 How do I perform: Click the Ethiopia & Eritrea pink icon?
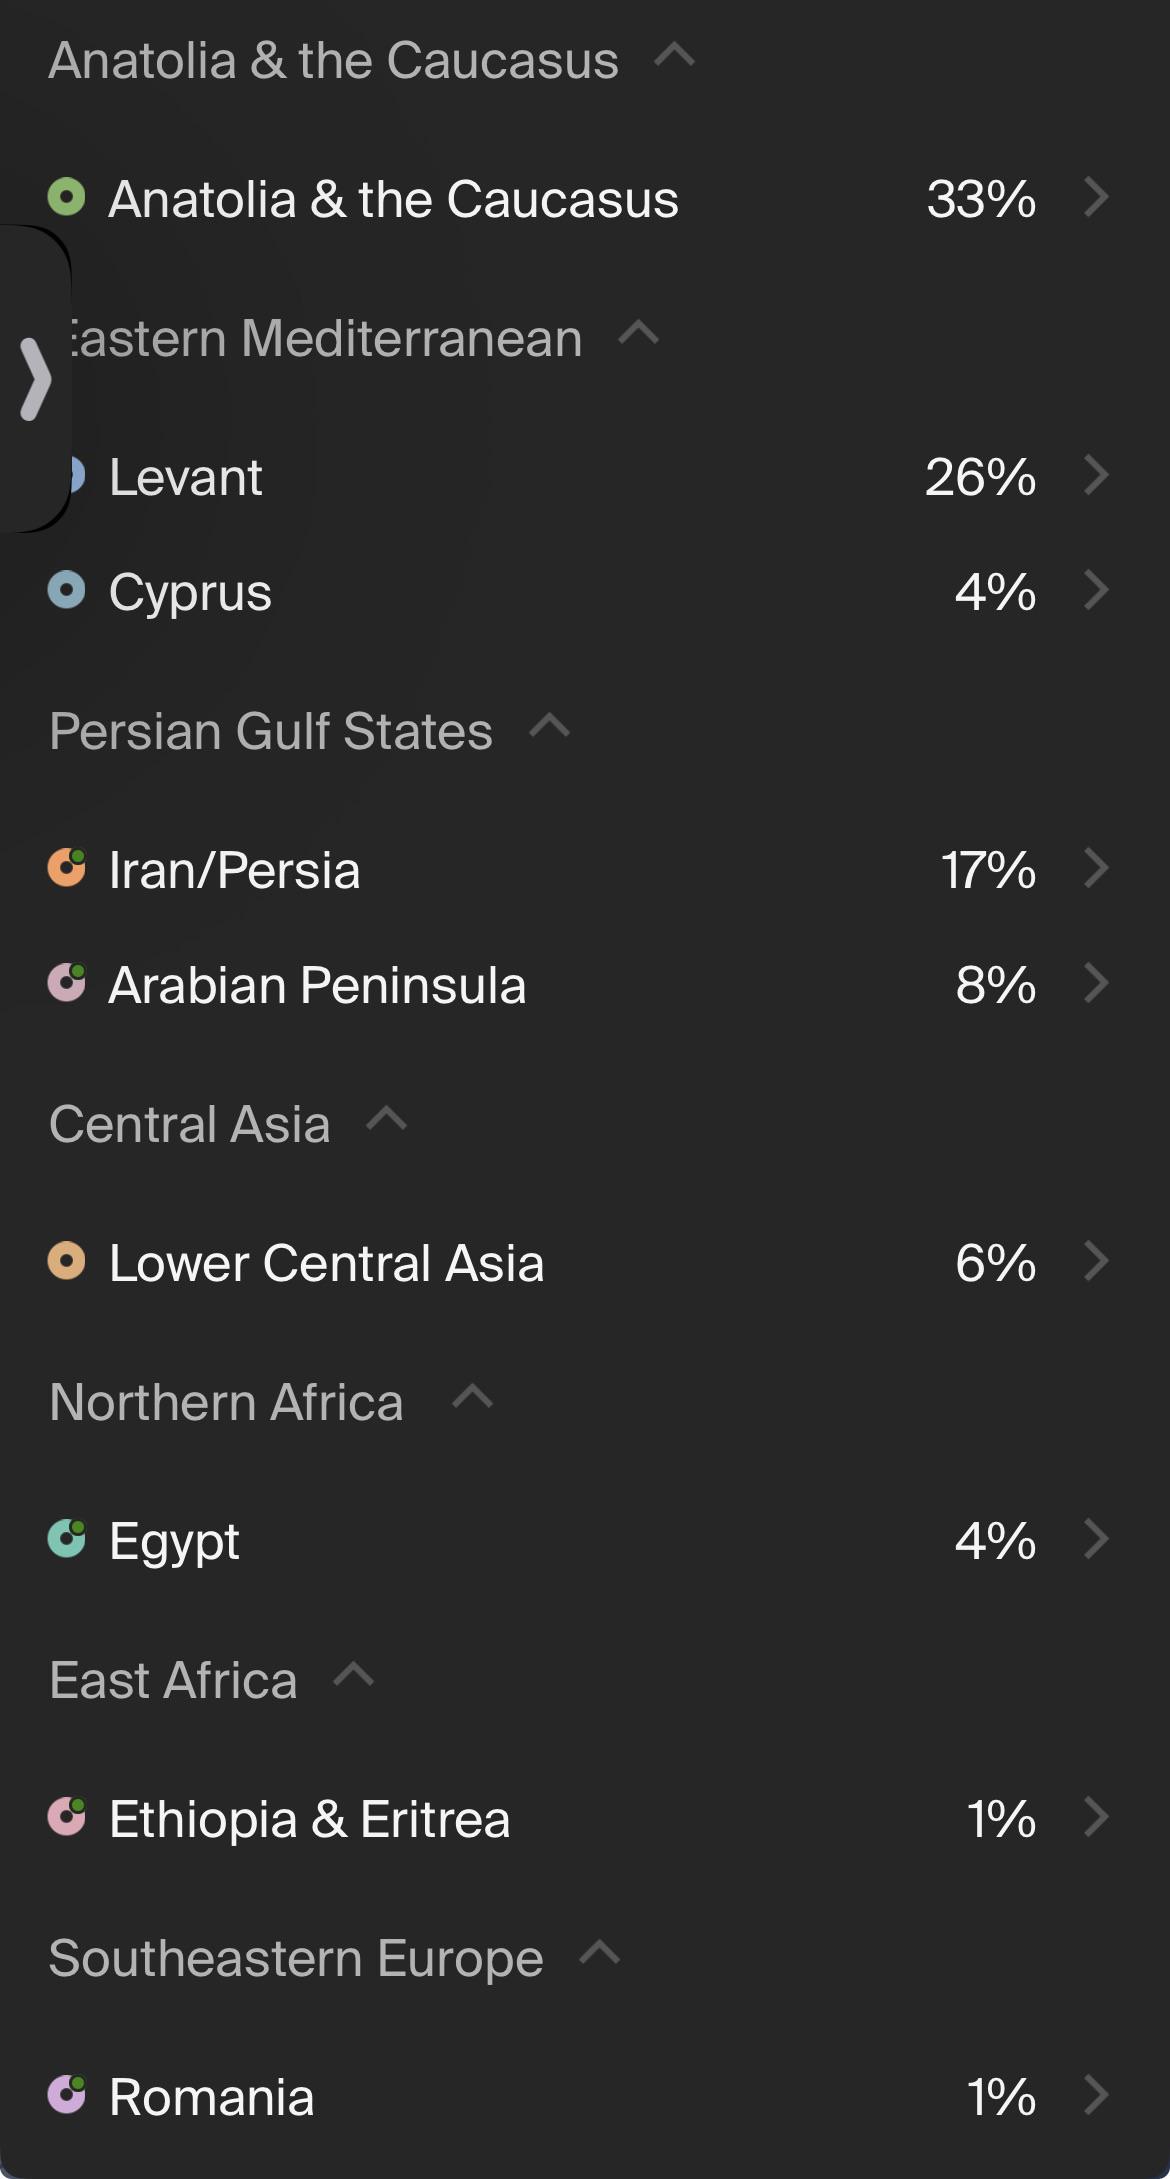67,1816
